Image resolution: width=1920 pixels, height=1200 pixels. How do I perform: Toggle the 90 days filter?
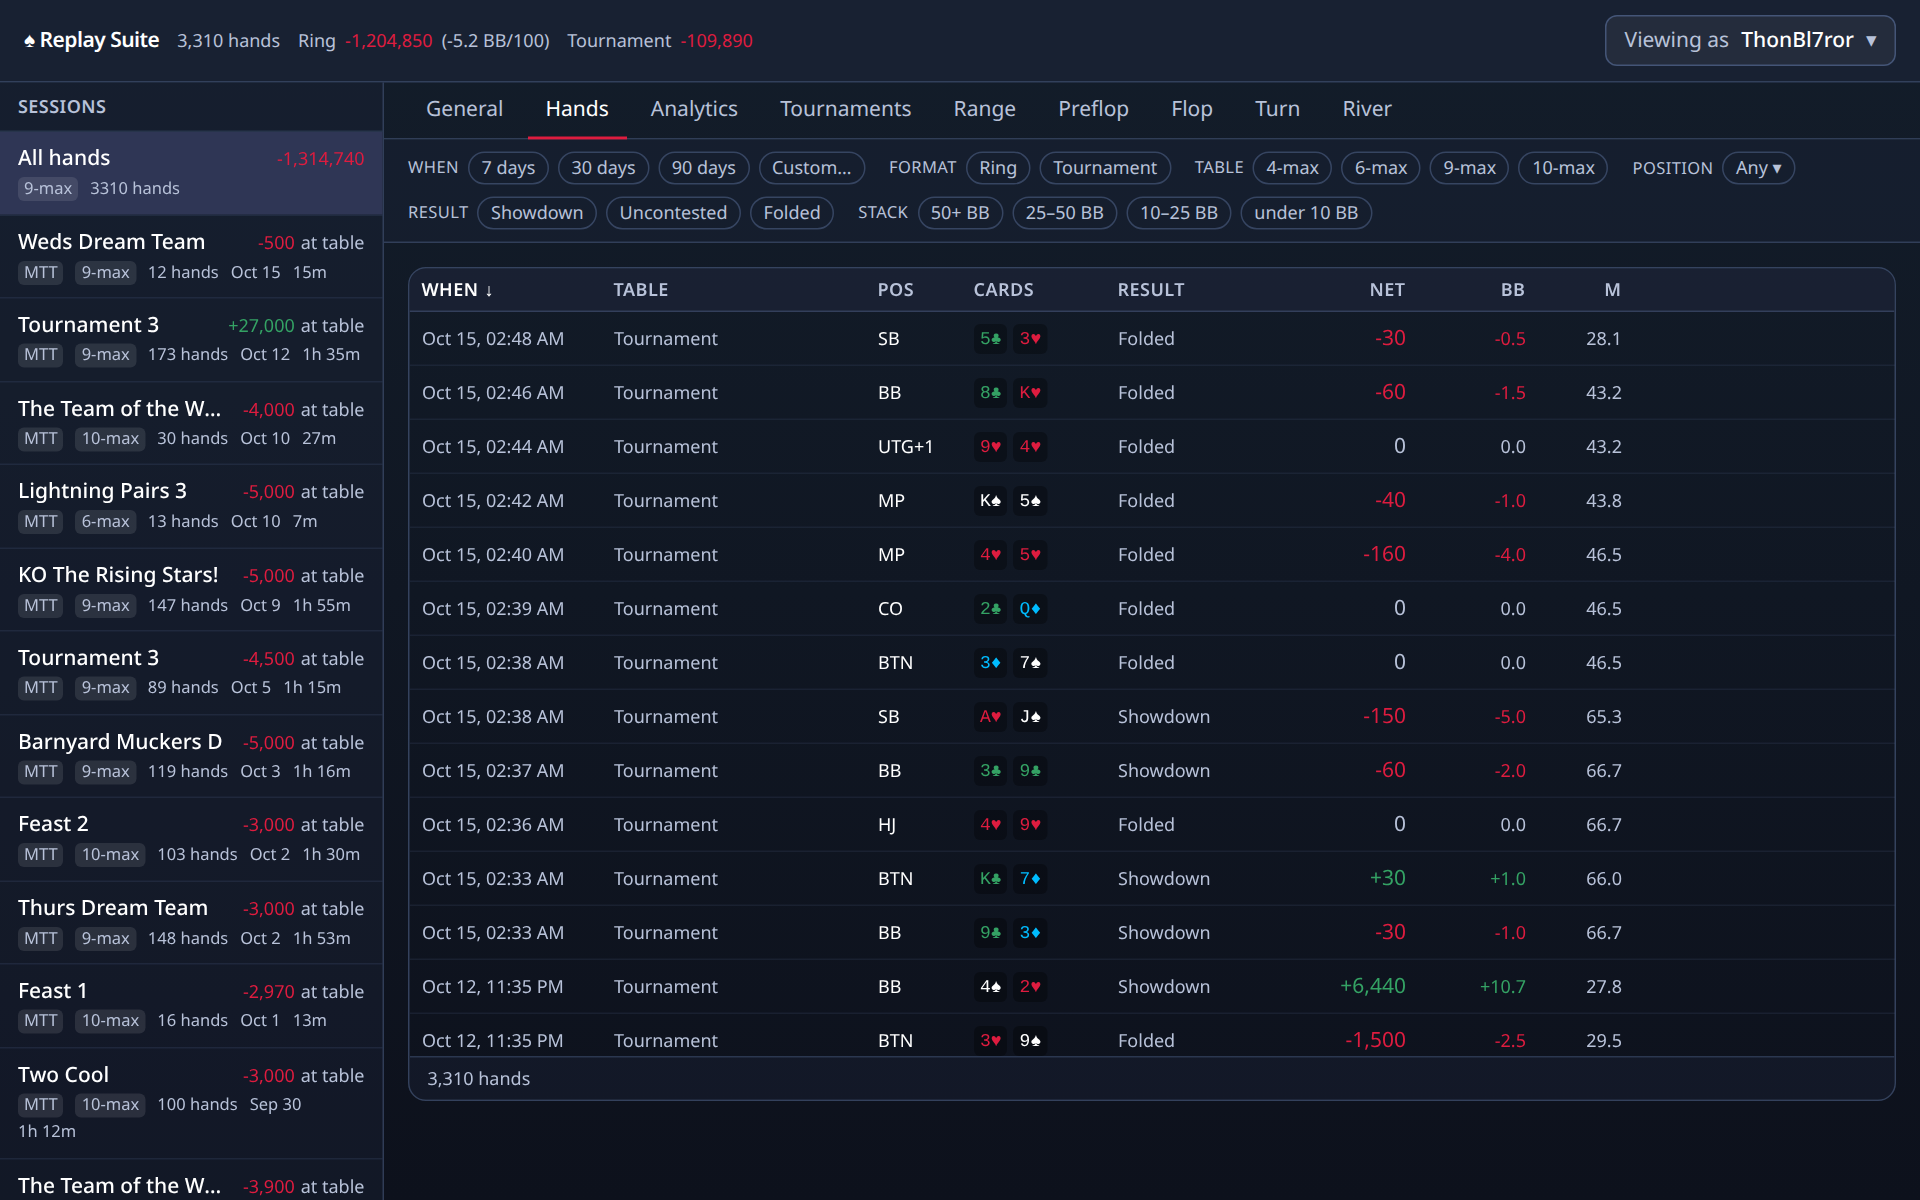point(703,168)
